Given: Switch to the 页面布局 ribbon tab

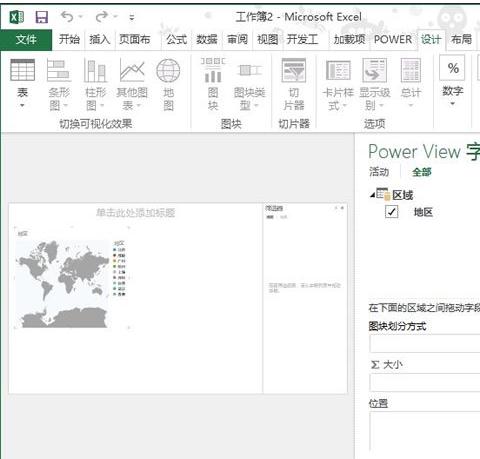Looking at the screenshot, I should coord(135,40).
